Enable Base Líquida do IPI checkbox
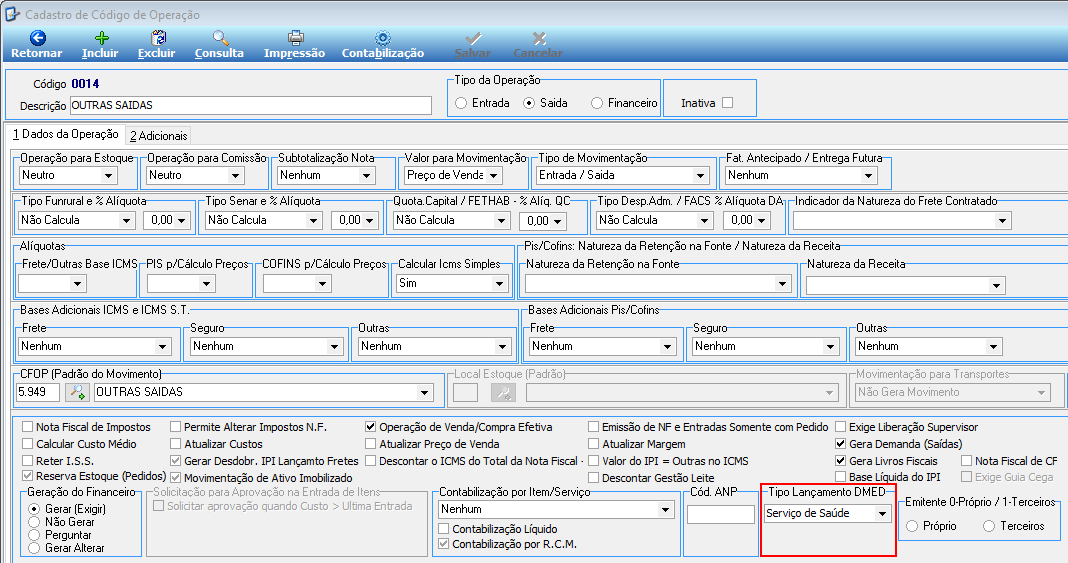The image size is (1068, 563). tap(841, 477)
